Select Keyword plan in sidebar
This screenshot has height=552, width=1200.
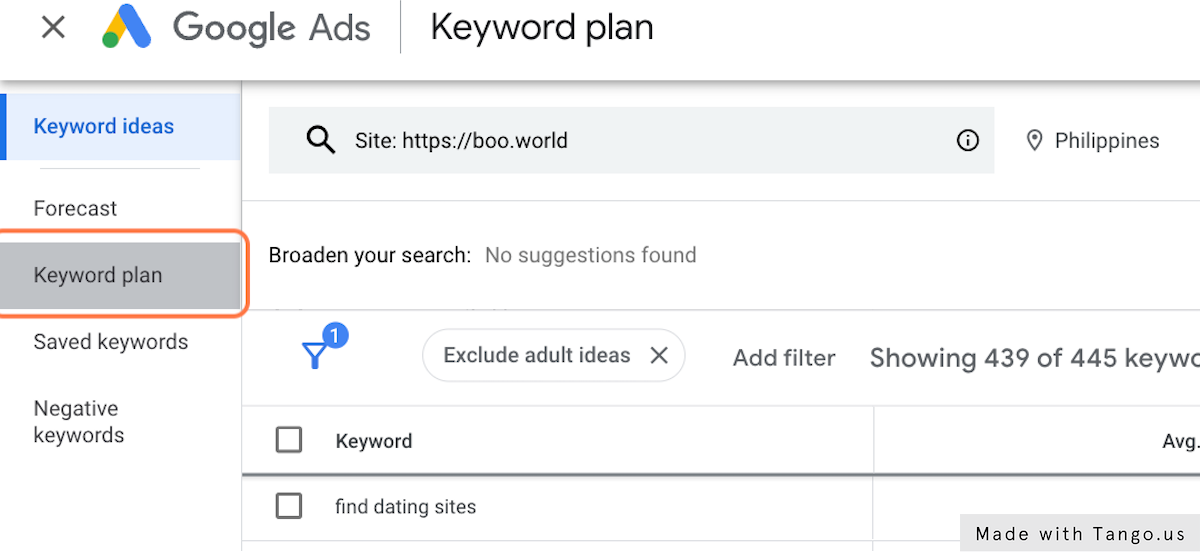(x=98, y=275)
